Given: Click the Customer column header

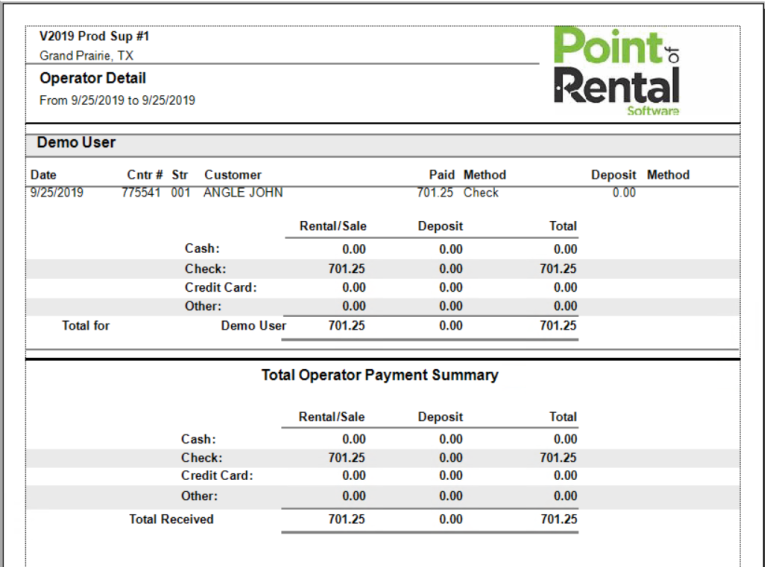Looking at the screenshot, I should pos(232,175).
